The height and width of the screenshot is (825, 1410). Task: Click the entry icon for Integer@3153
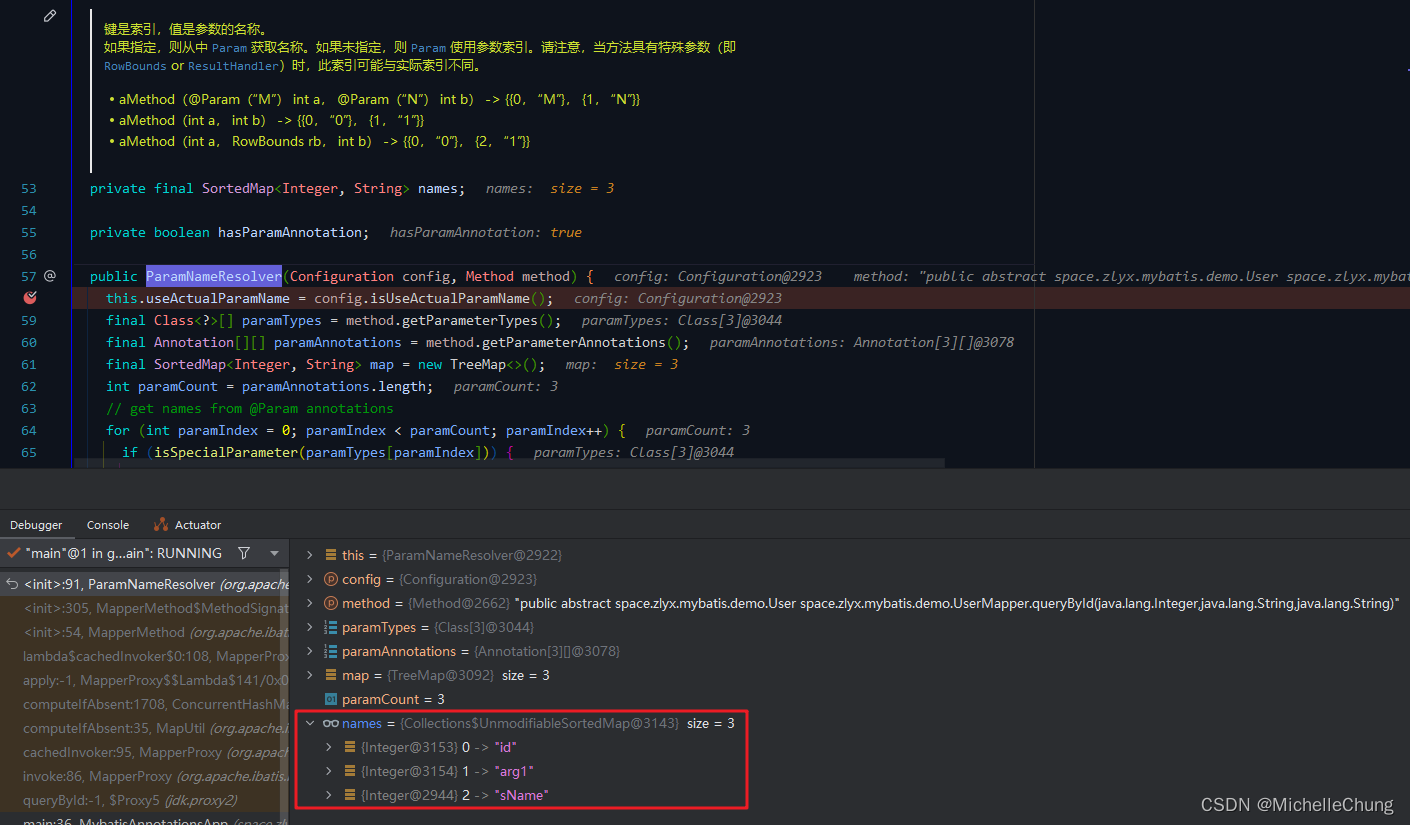point(350,747)
